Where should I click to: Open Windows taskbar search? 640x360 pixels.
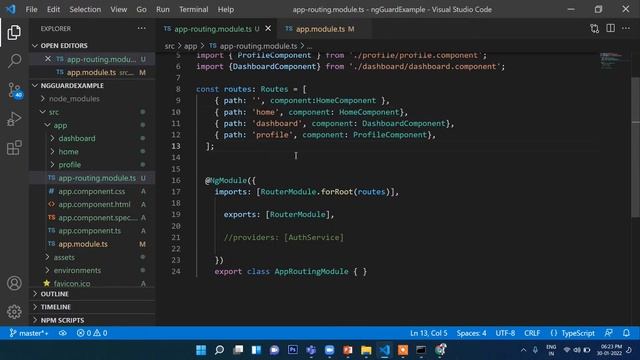pos(219,350)
